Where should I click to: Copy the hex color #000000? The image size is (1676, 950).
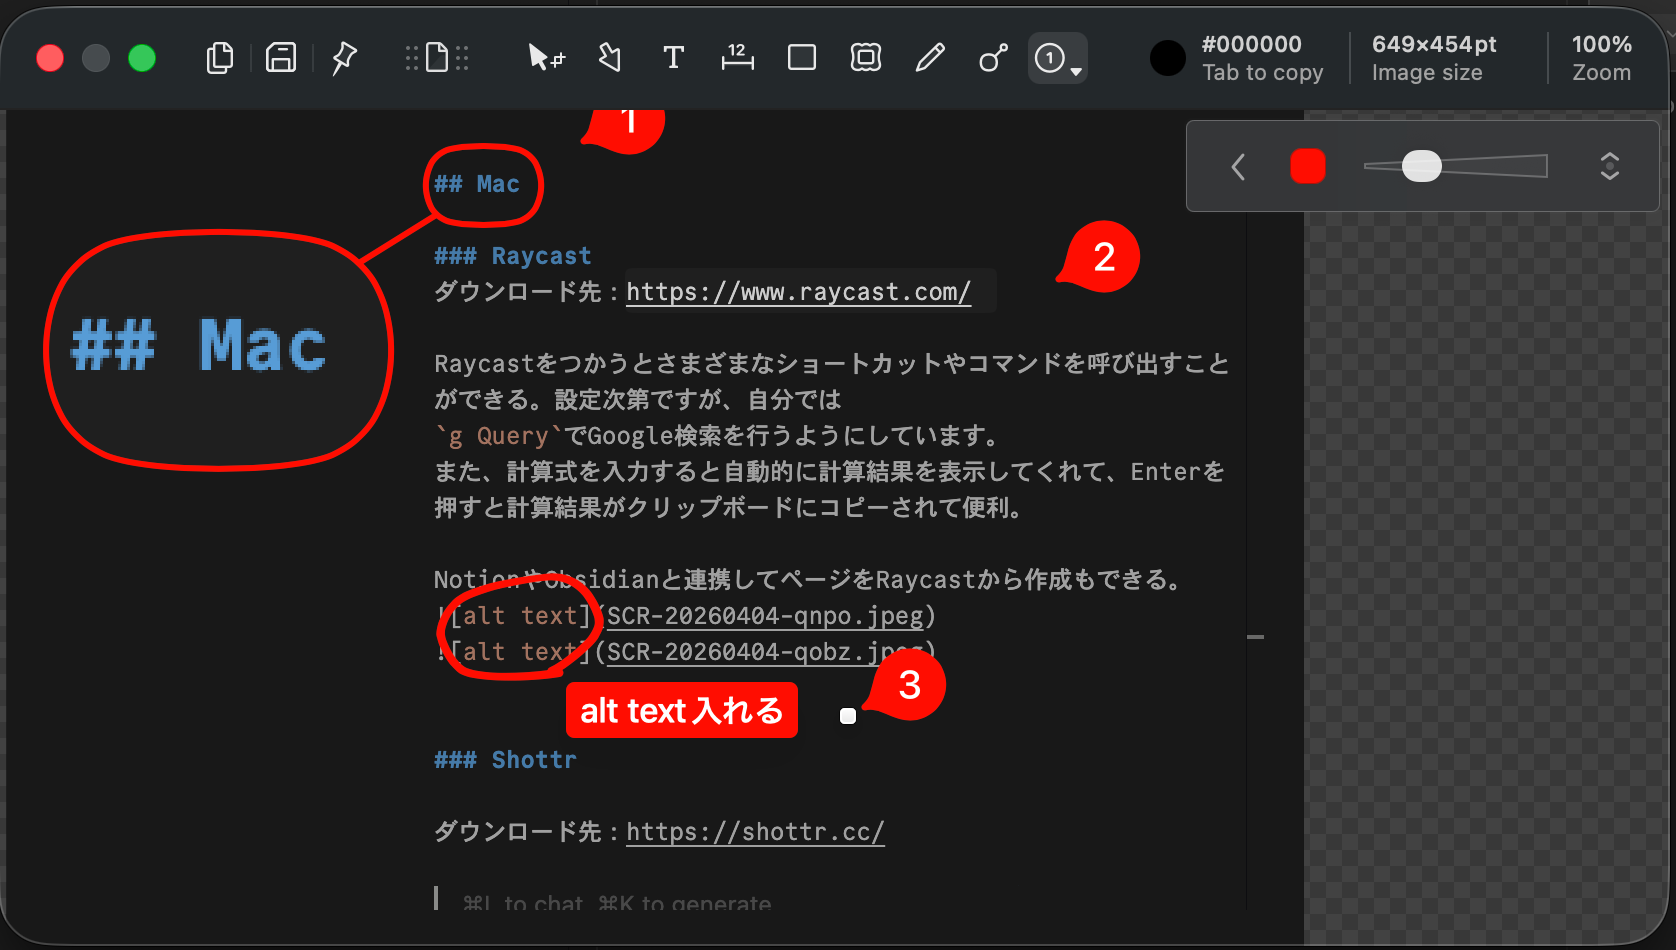1250,44
